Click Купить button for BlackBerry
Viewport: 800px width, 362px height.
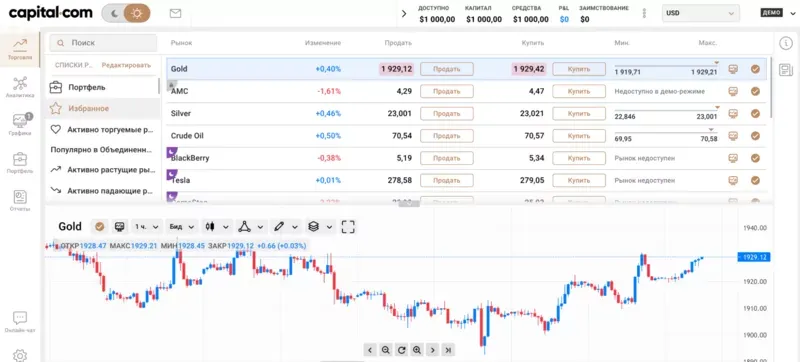579,158
